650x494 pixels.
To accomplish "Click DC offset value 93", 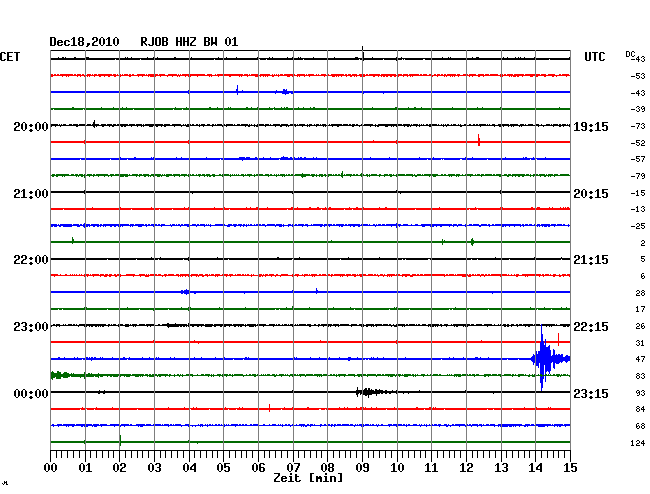I will [x=640, y=393].
